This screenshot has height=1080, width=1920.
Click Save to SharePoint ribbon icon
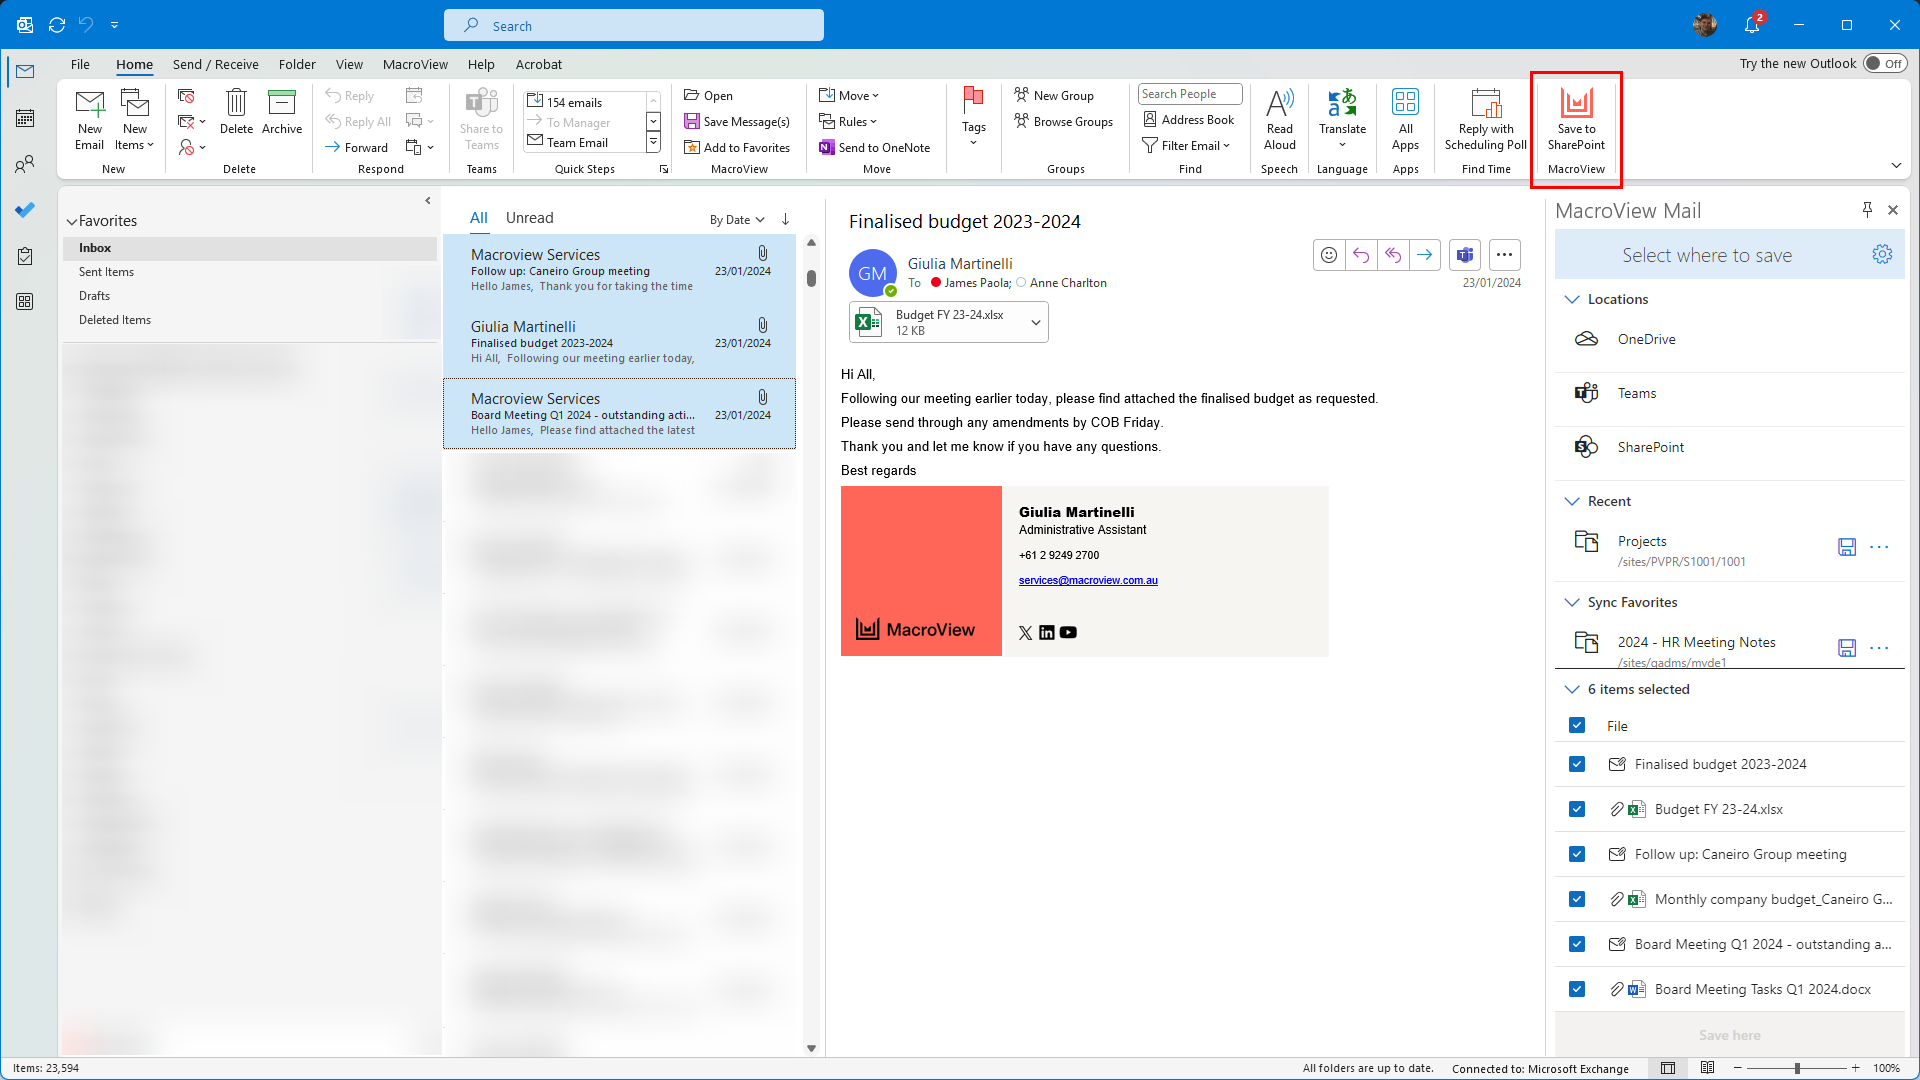1576,119
